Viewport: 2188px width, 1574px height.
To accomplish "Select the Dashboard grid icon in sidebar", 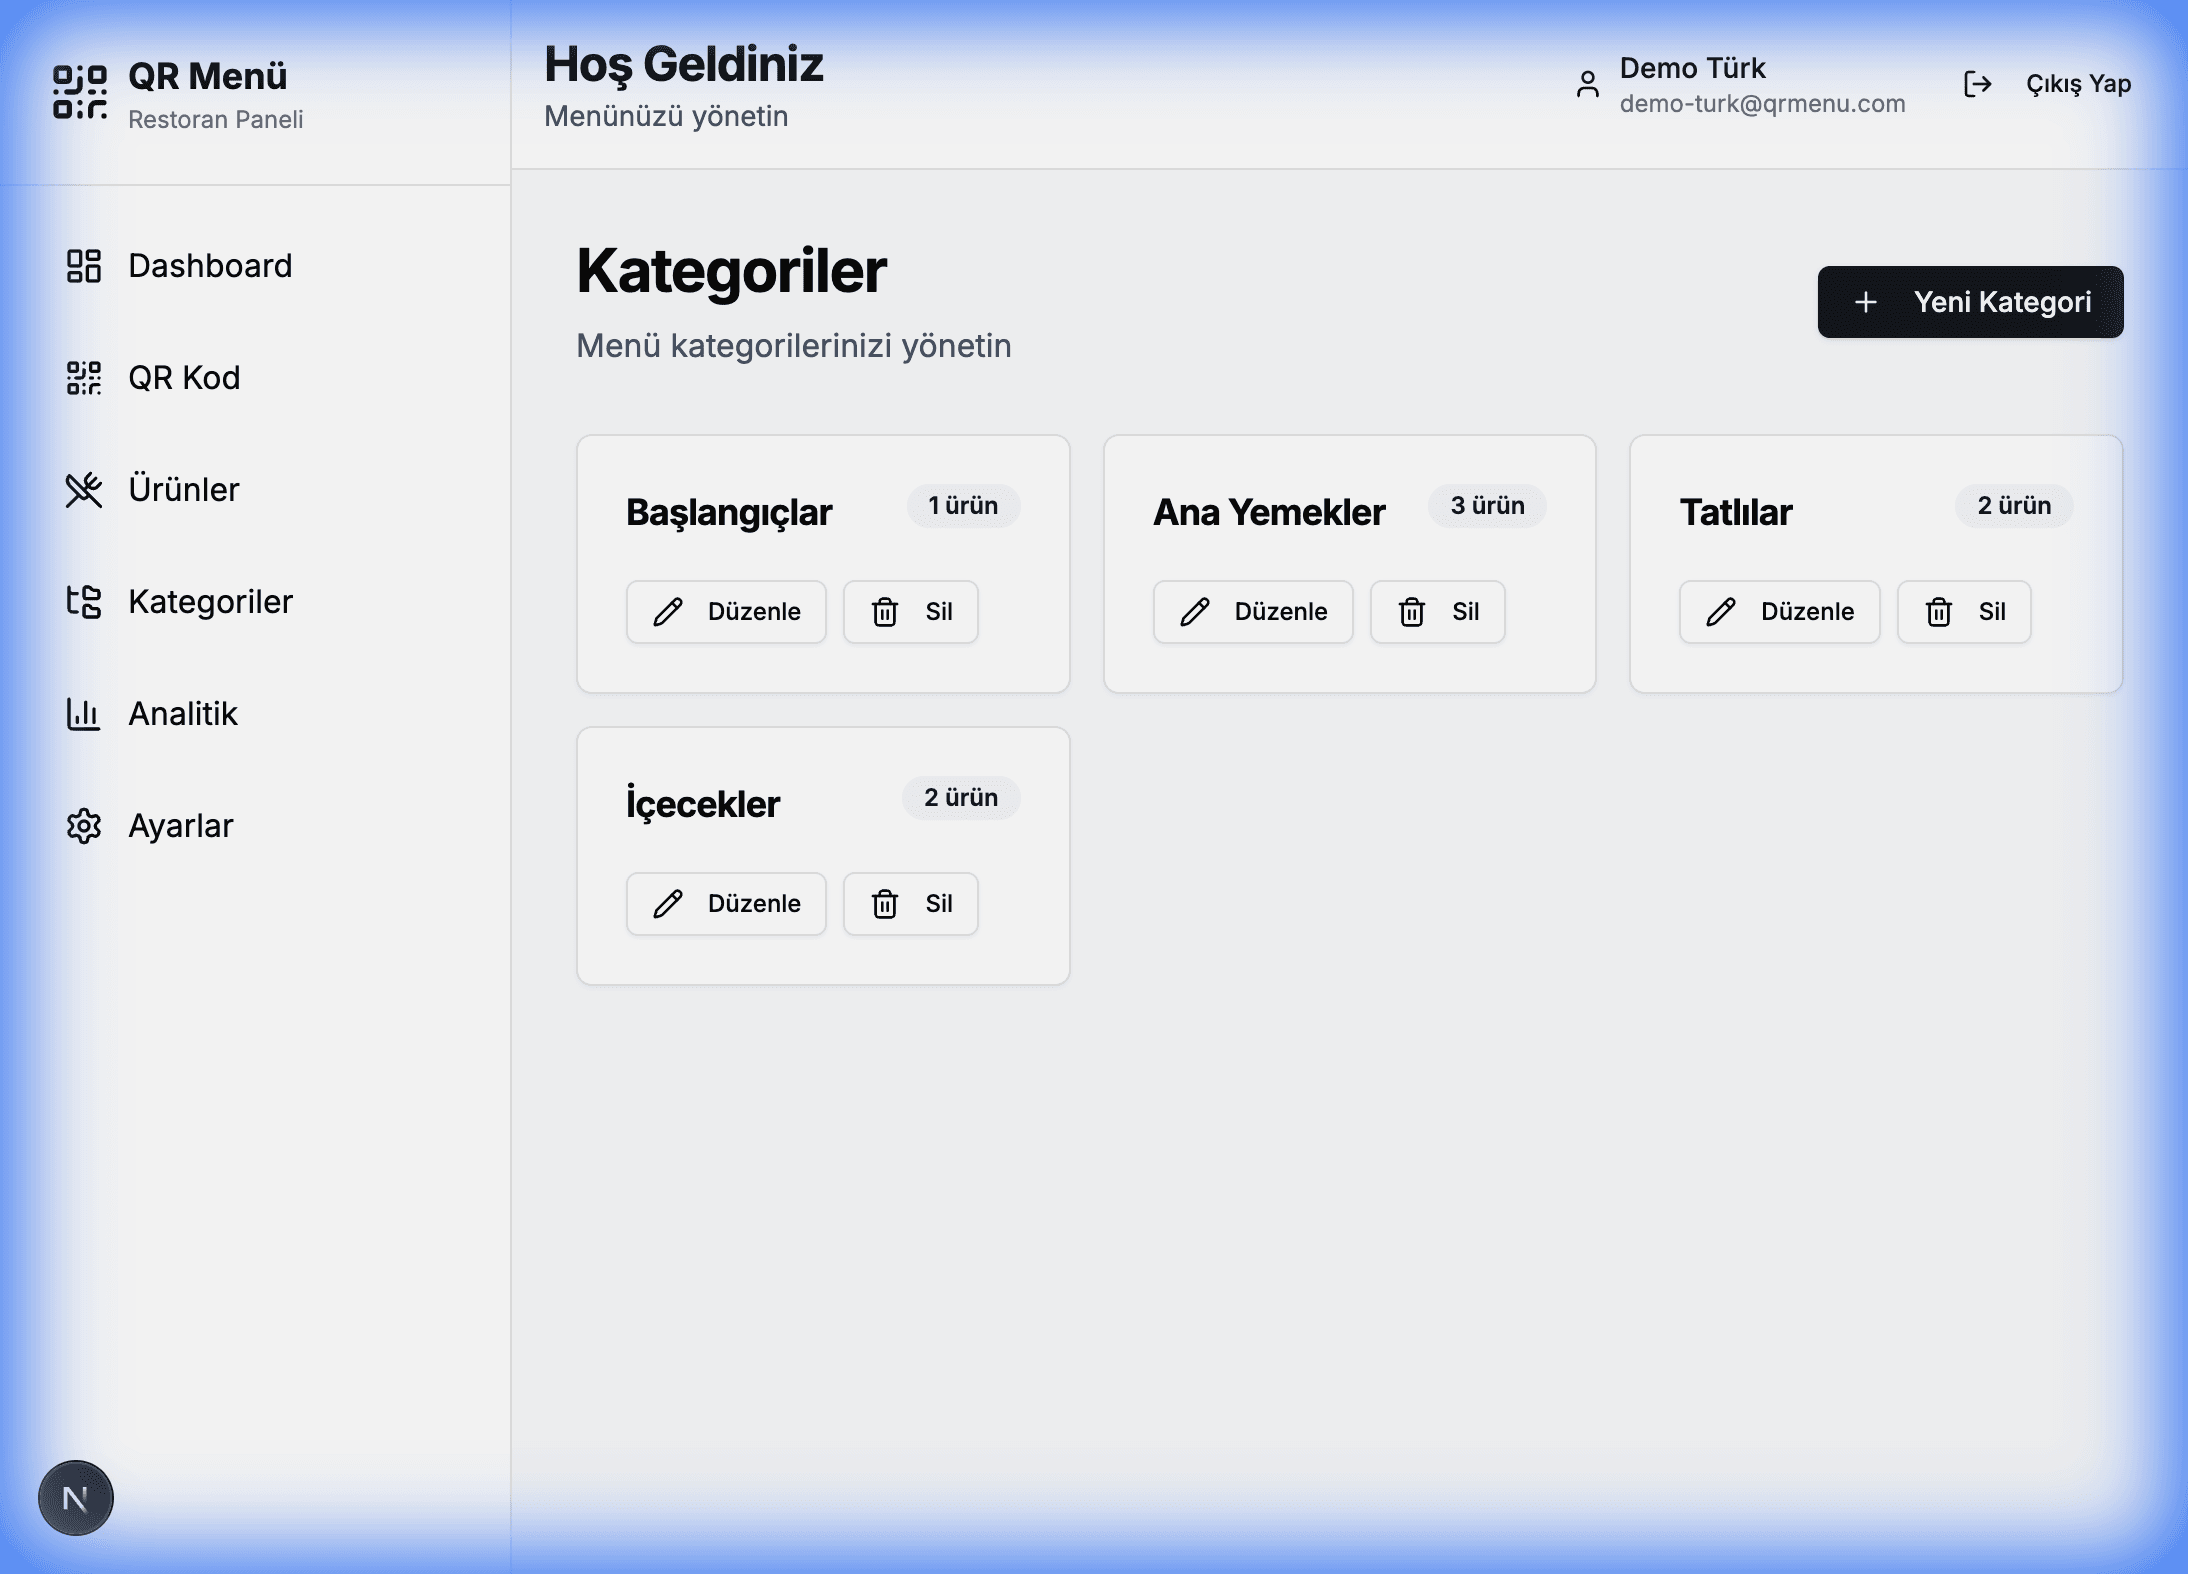I will pyautogui.click(x=84, y=266).
